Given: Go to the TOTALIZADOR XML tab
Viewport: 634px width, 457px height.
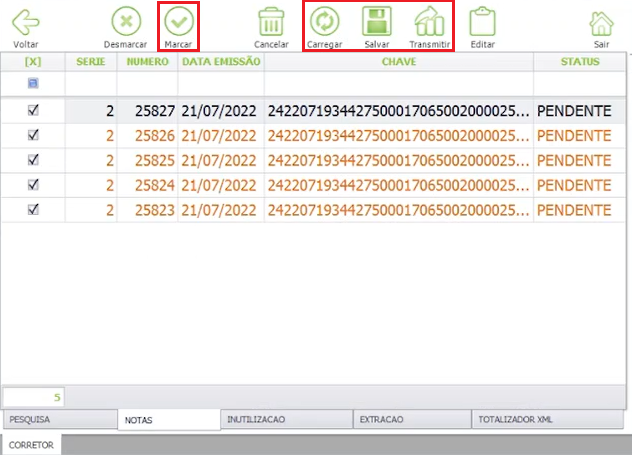Looking at the screenshot, I should pyautogui.click(x=548, y=419).
